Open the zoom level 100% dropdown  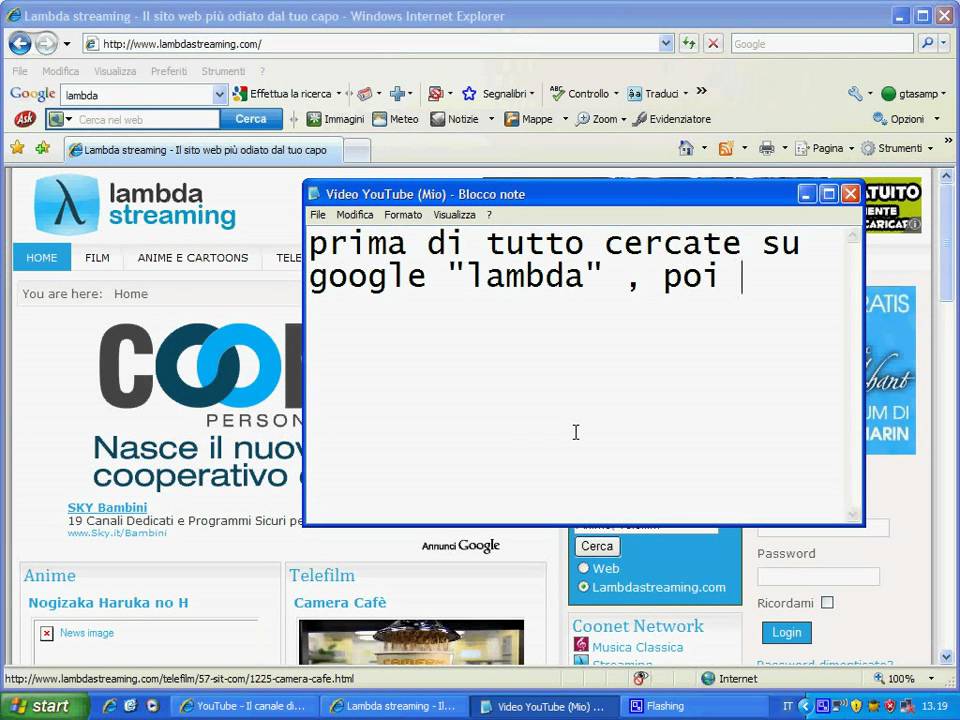tap(932, 678)
